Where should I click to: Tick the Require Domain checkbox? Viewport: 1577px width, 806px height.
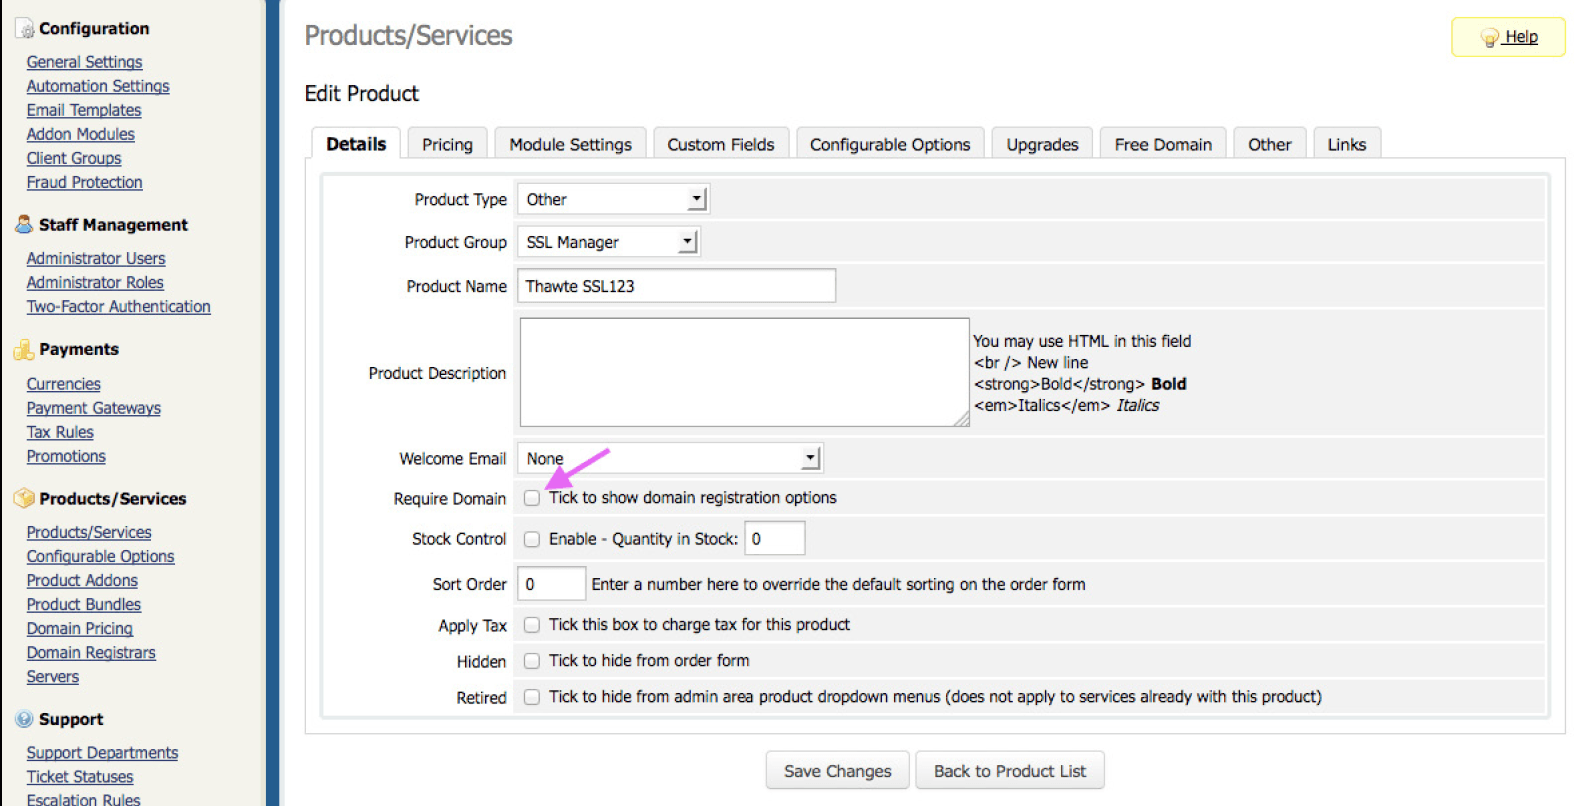[532, 498]
